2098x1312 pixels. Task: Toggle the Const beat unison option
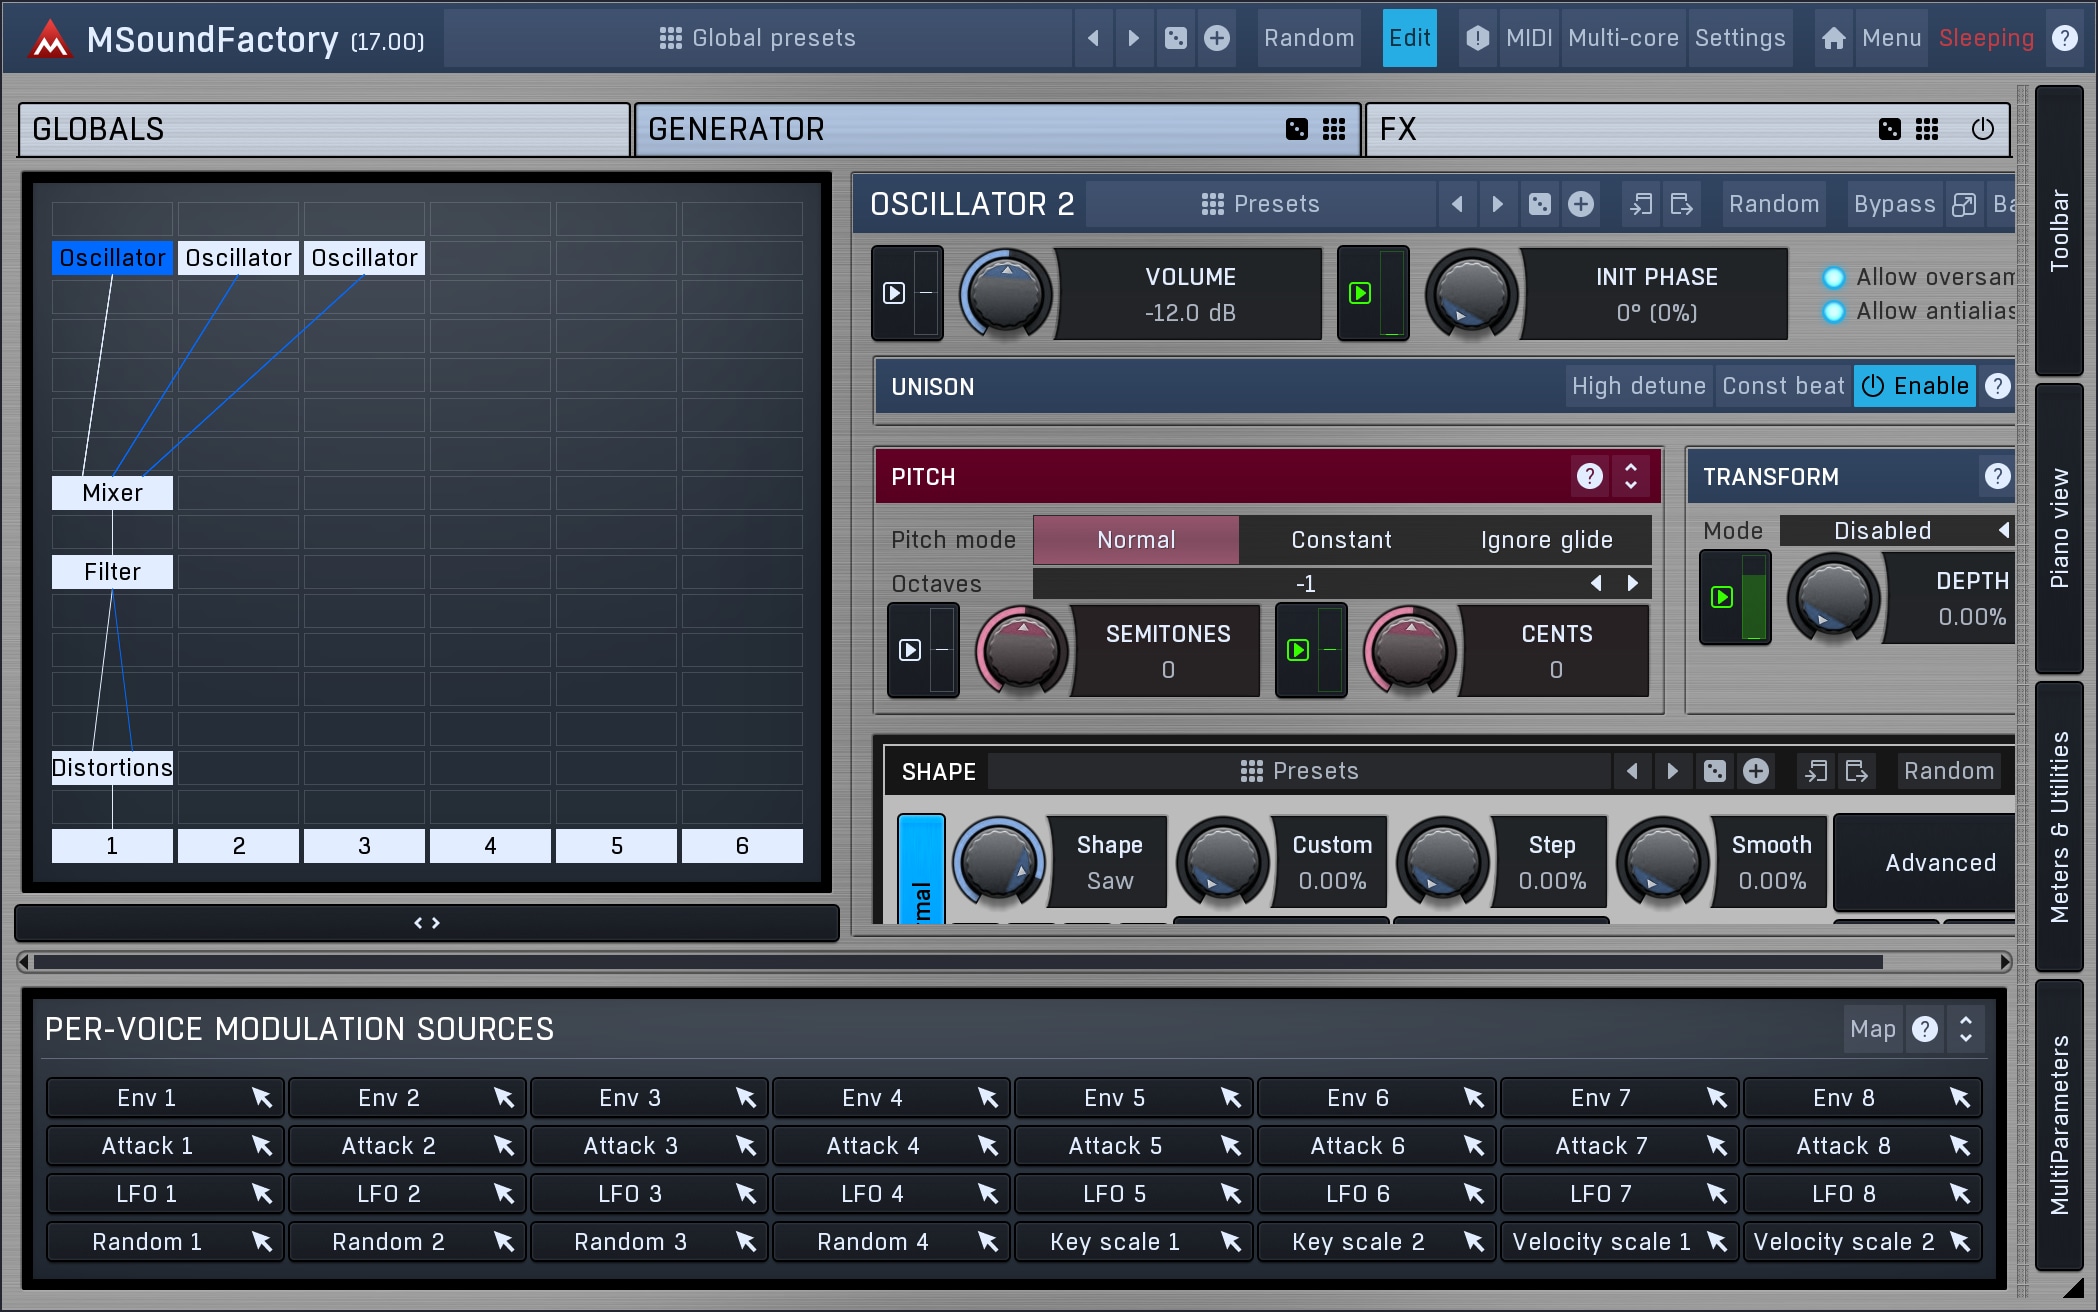[1783, 386]
